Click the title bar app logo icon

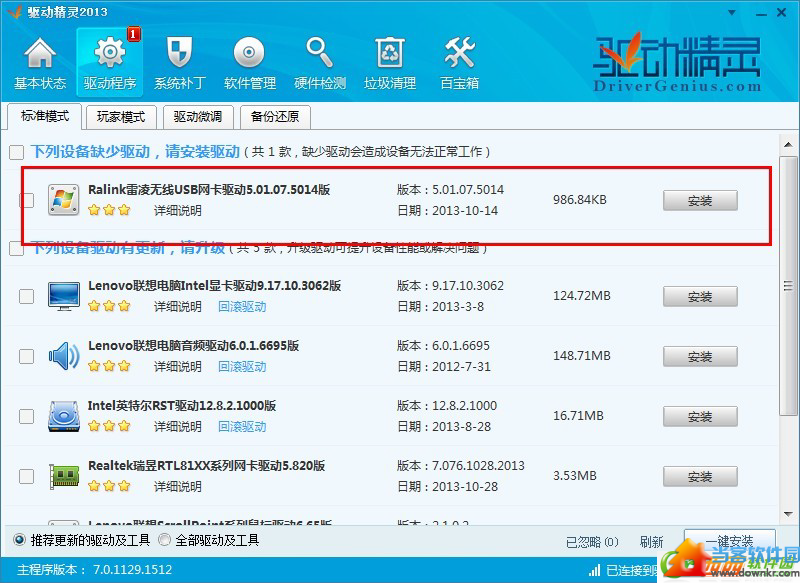[15, 12]
